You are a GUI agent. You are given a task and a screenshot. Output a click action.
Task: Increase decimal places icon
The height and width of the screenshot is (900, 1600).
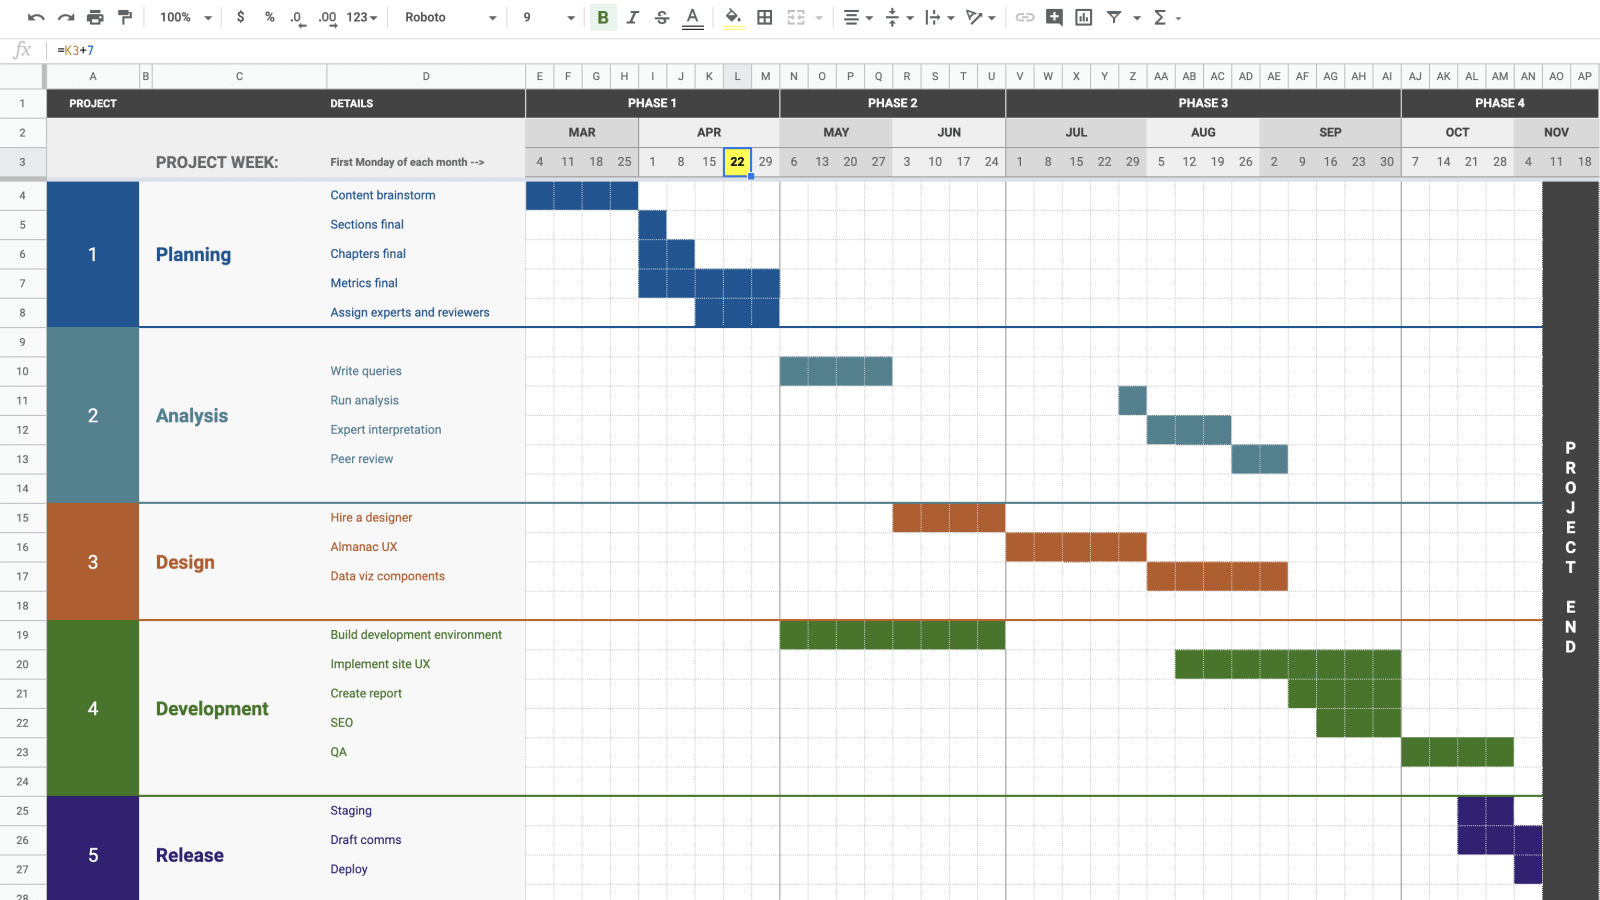coord(327,17)
